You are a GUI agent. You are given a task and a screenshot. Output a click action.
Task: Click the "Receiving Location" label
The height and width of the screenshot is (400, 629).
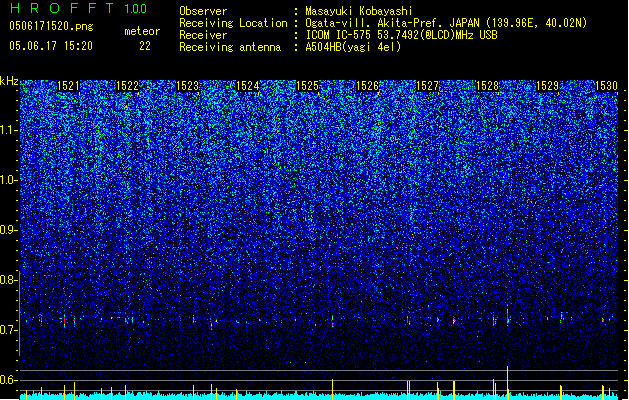pos(233,23)
